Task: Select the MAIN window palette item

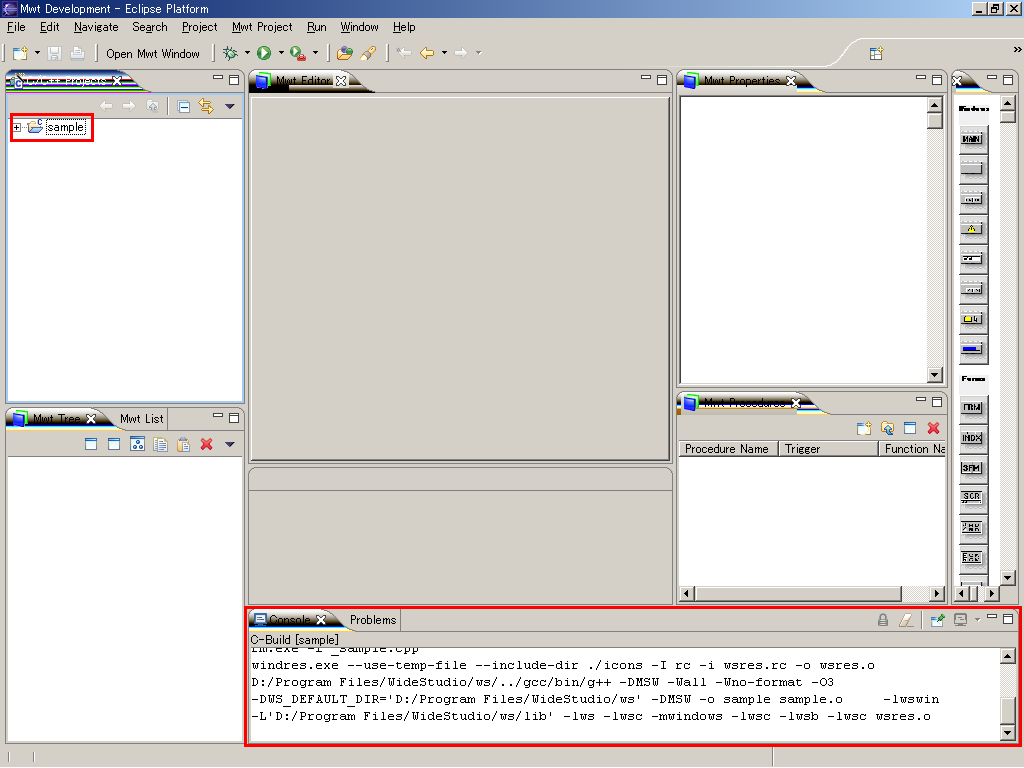Action: coord(972,138)
